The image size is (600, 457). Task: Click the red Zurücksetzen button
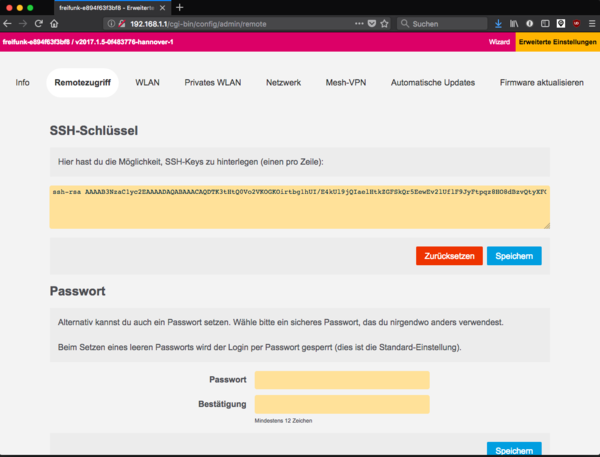(449, 256)
